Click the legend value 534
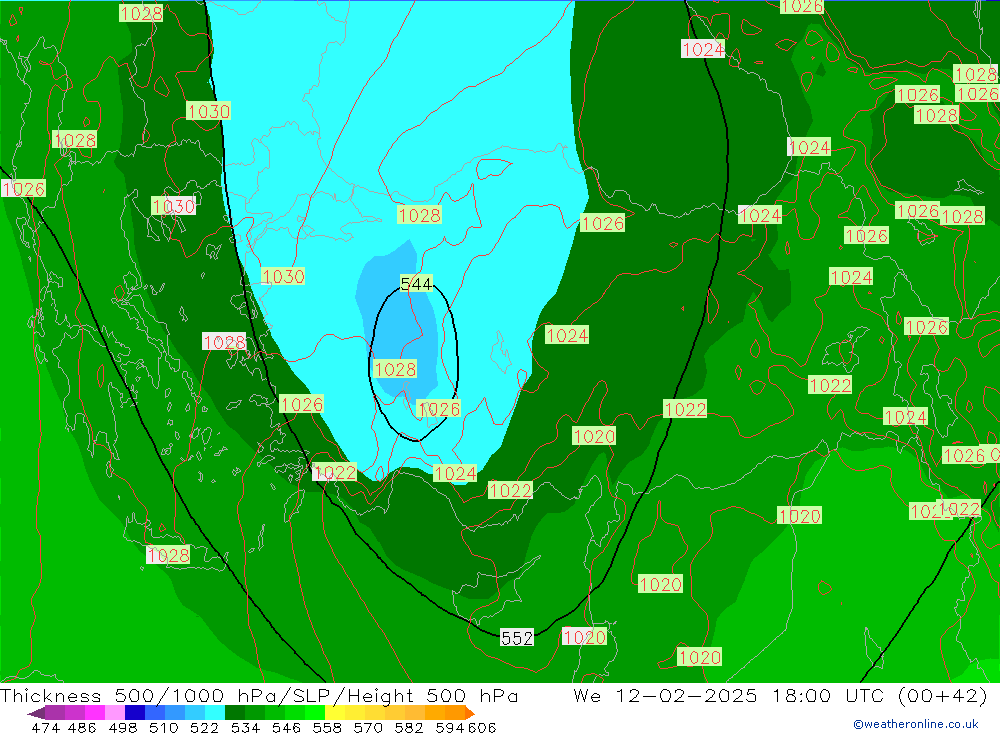Screen dimensions: 1000x733 tap(246, 727)
